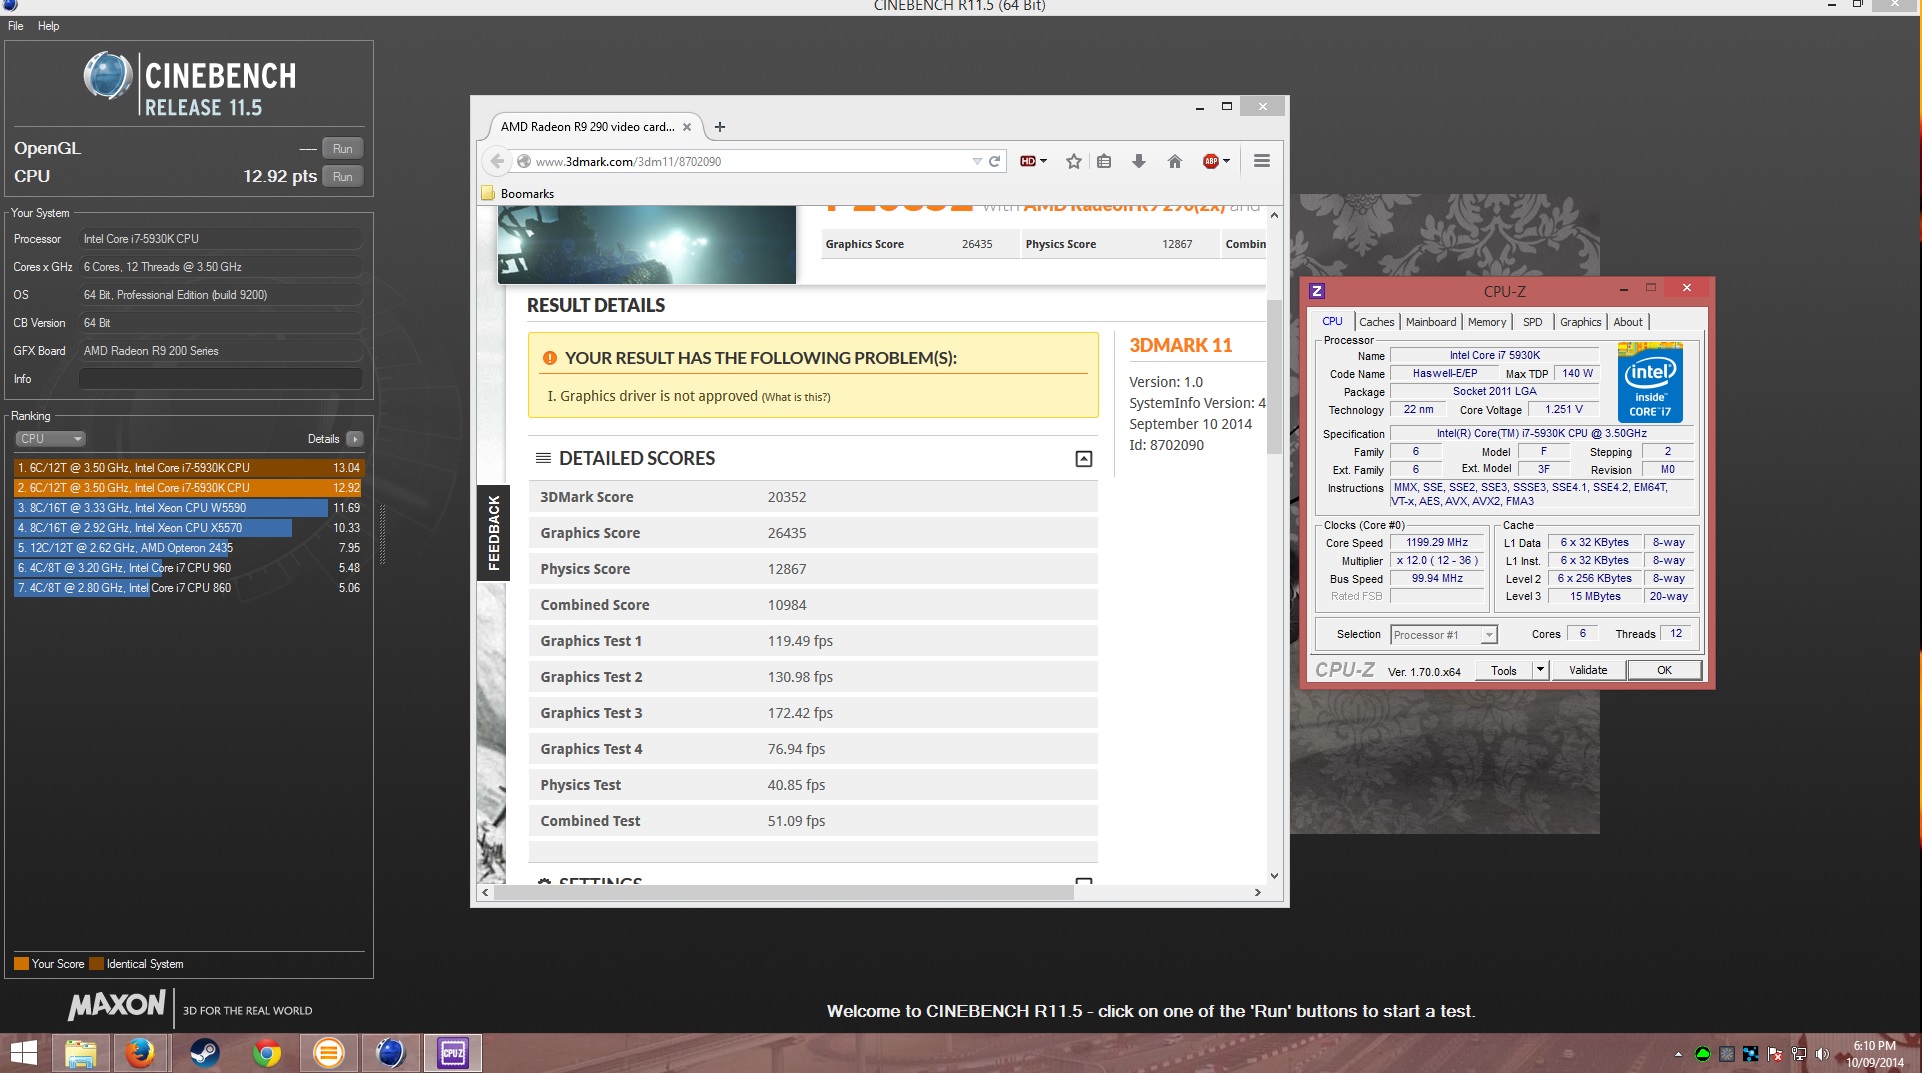Click the Detailed Scores list icon
1922x1073 pixels.
pyautogui.click(x=543, y=458)
